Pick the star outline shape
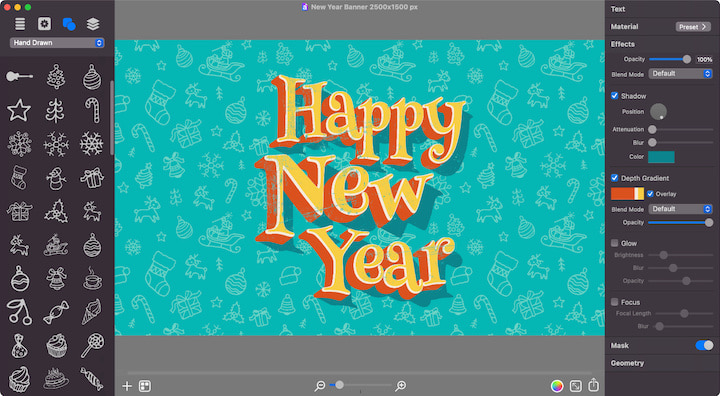This screenshot has width=720, height=396. [19, 110]
